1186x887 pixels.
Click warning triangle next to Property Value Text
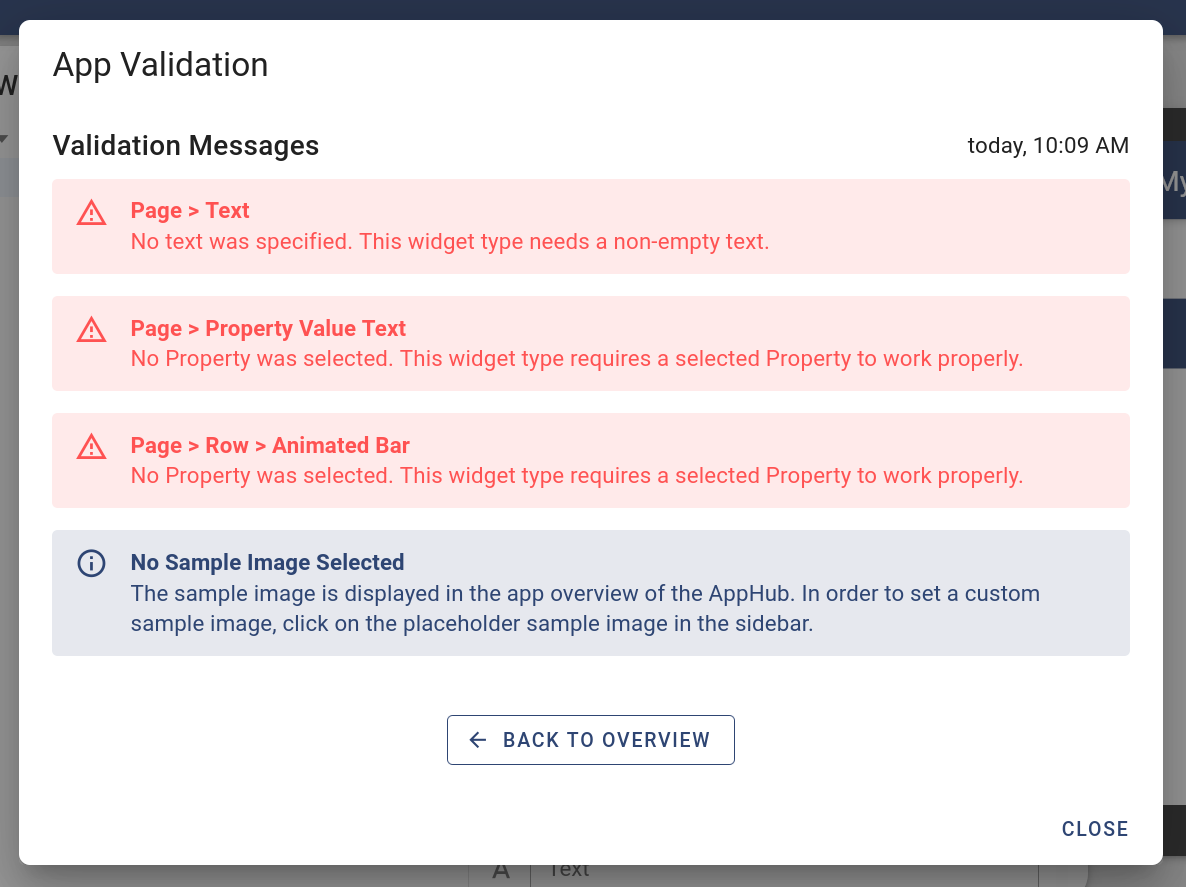pyautogui.click(x=92, y=330)
